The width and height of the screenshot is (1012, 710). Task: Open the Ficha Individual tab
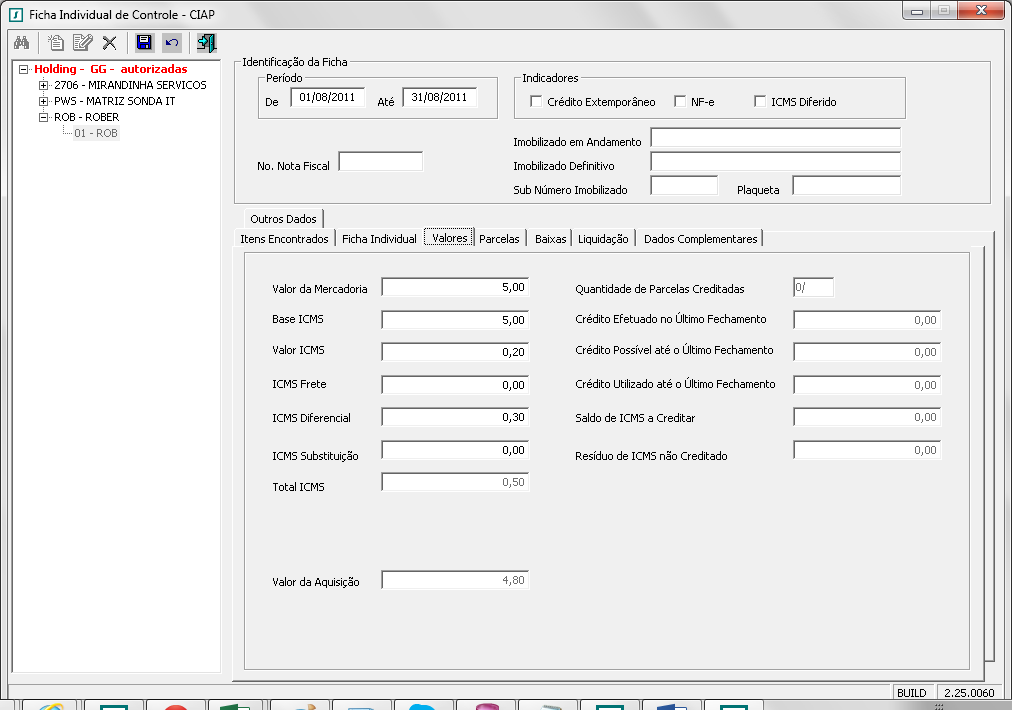point(379,239)
